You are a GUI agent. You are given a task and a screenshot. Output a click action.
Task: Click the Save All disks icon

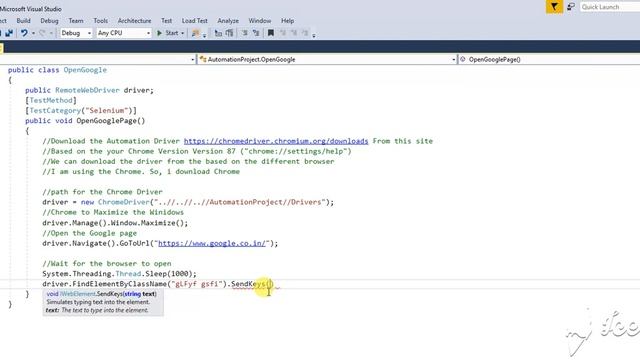point(9,33)
